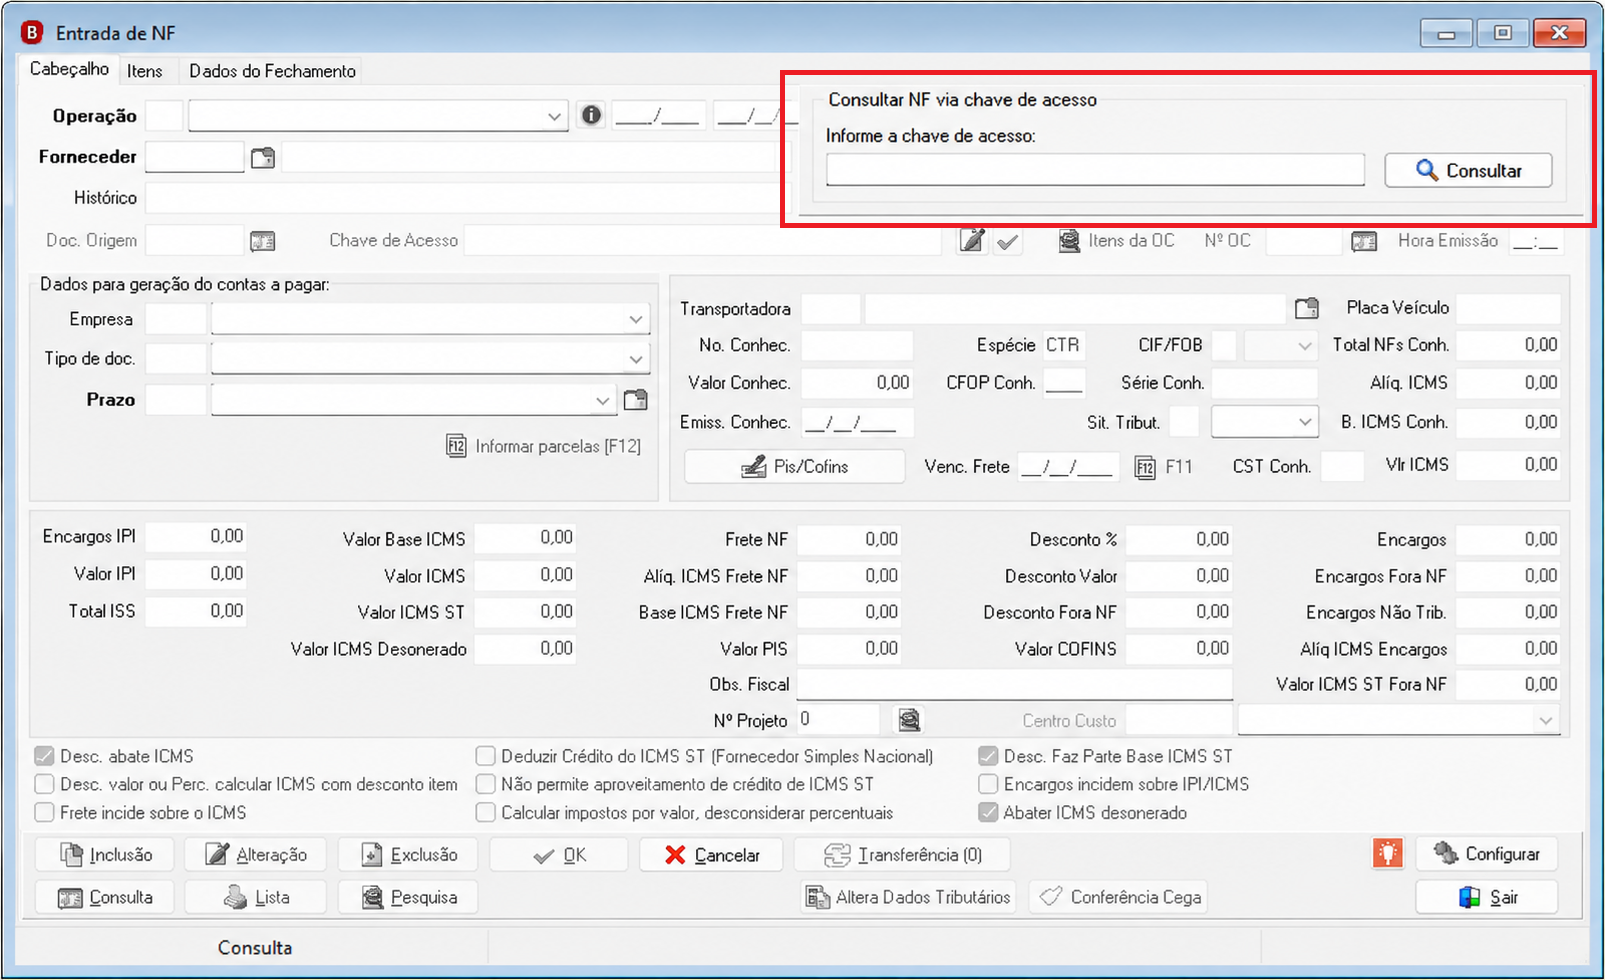The image size is (1605, 980).
Task: Click the info icon next to Operação
Action: pos(592,115)
